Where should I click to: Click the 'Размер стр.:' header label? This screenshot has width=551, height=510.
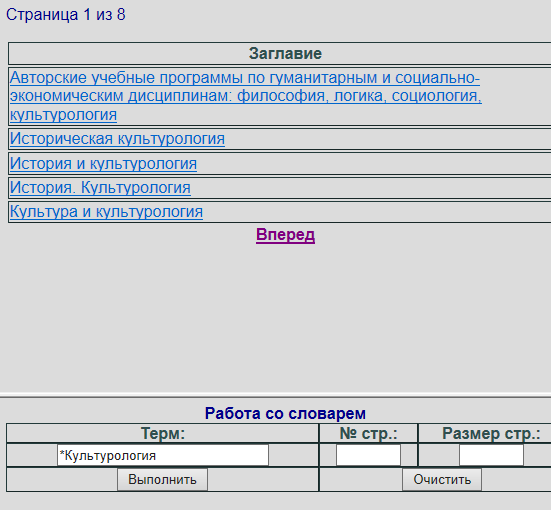coord(491,433)
